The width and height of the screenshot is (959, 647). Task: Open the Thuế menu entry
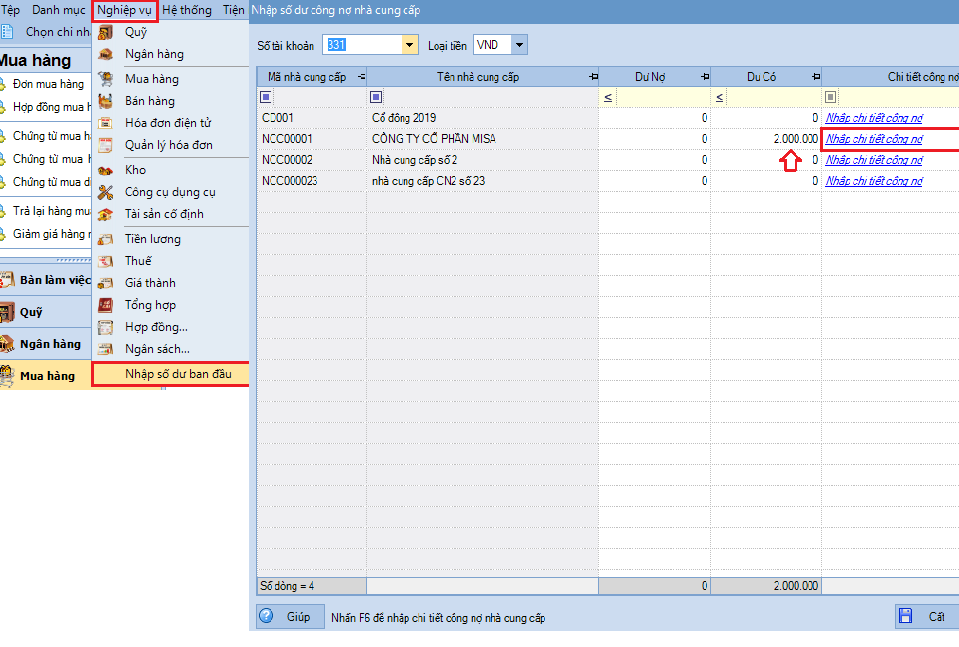tap(138, 261)
